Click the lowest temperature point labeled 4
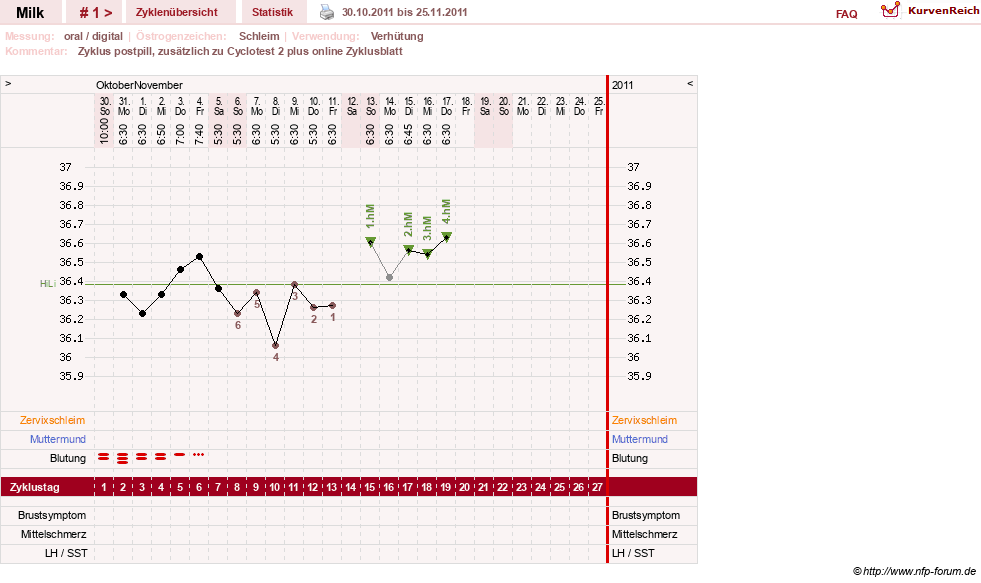The height and width of the screenshot is (583, 981). coord(275,345)
